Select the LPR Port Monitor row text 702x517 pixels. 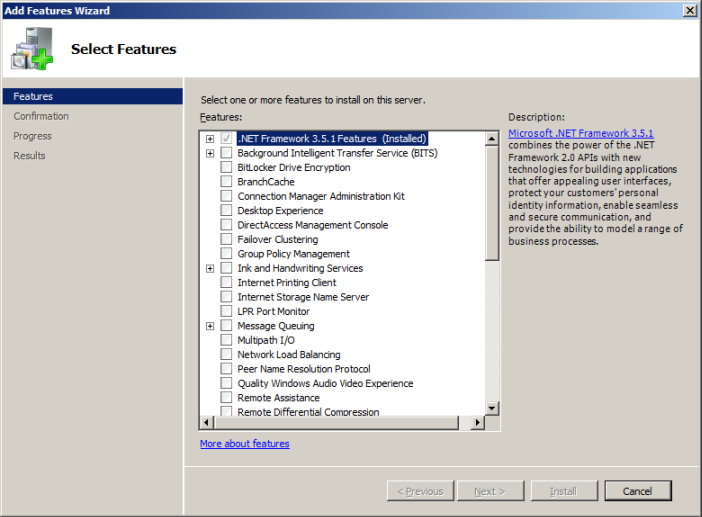(274, 311)
